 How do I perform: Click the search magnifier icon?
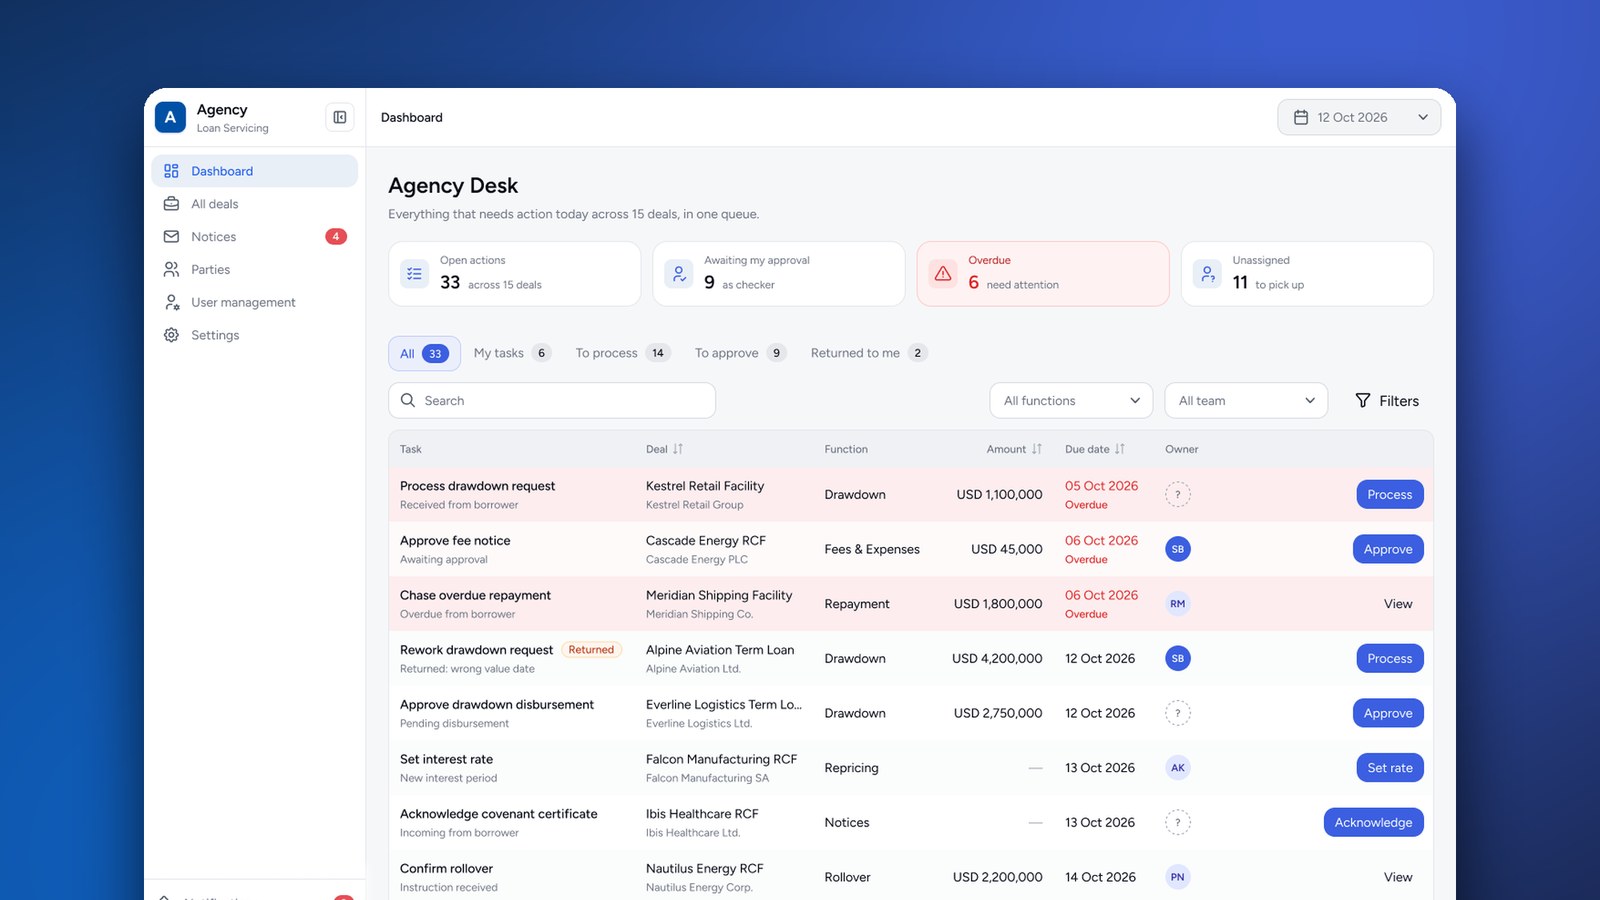(x=408, y=400)
